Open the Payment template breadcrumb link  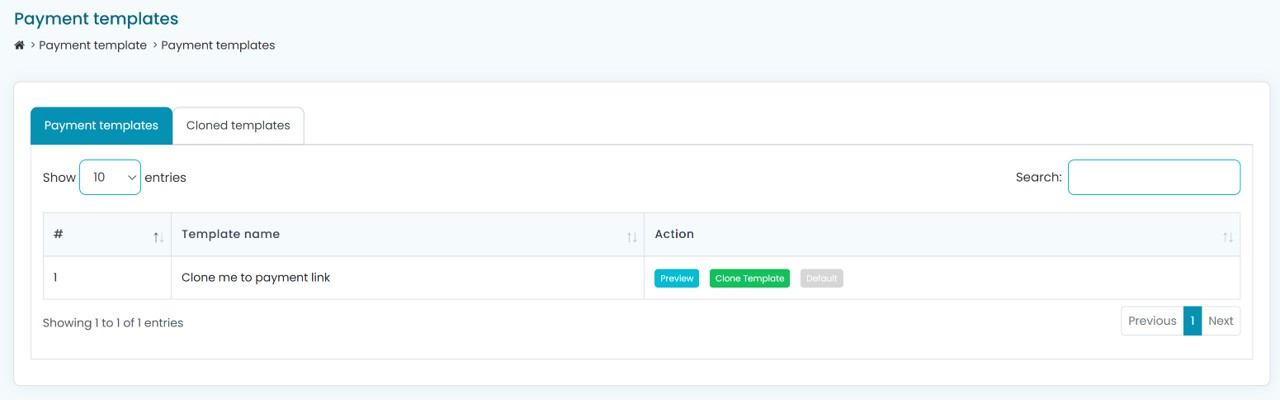point(93,45)
